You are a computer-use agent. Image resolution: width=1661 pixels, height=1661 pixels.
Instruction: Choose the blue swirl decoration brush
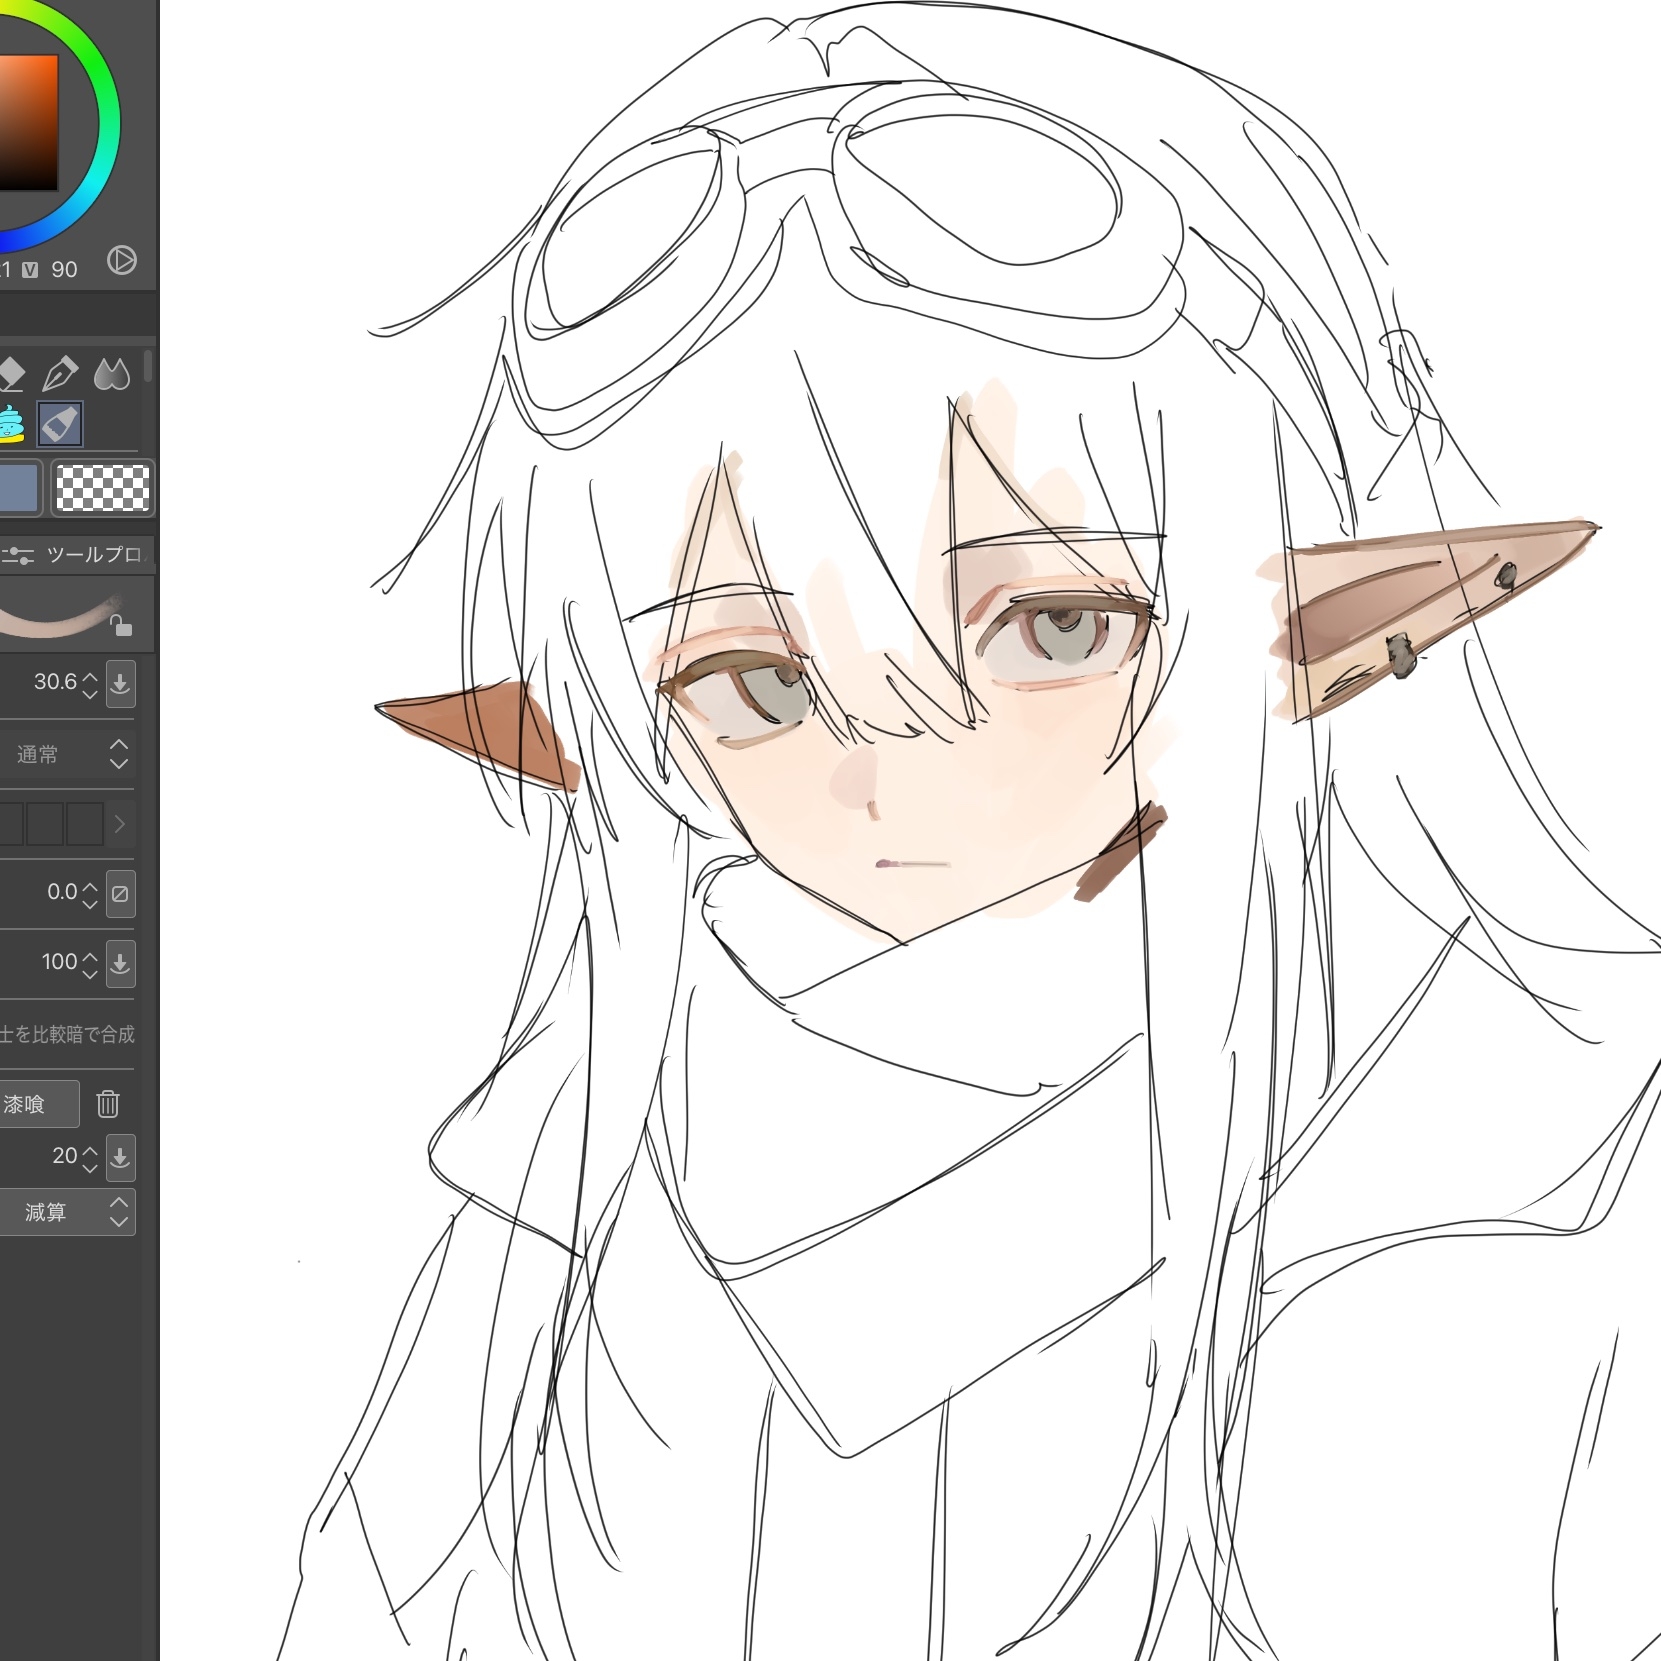click(10, 424)
